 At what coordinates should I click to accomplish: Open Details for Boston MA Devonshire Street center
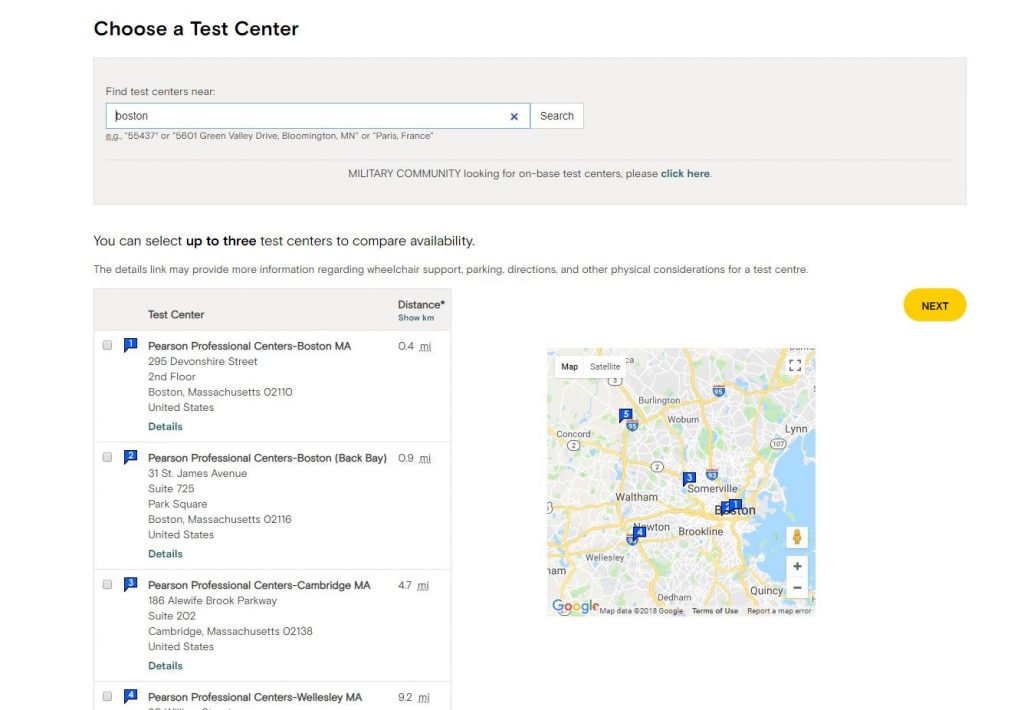[x=165, y=427]
